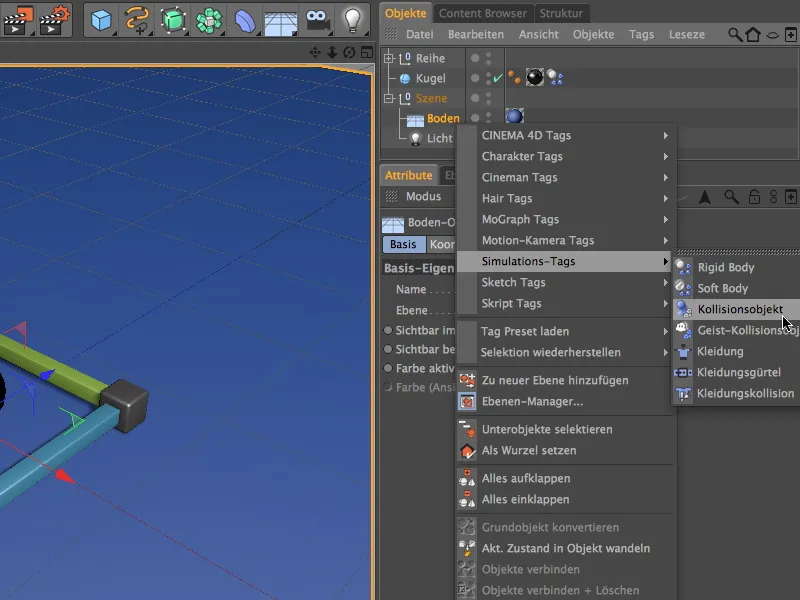
Task: Open the green array modeling objects icon
Action: pos(209,20)
